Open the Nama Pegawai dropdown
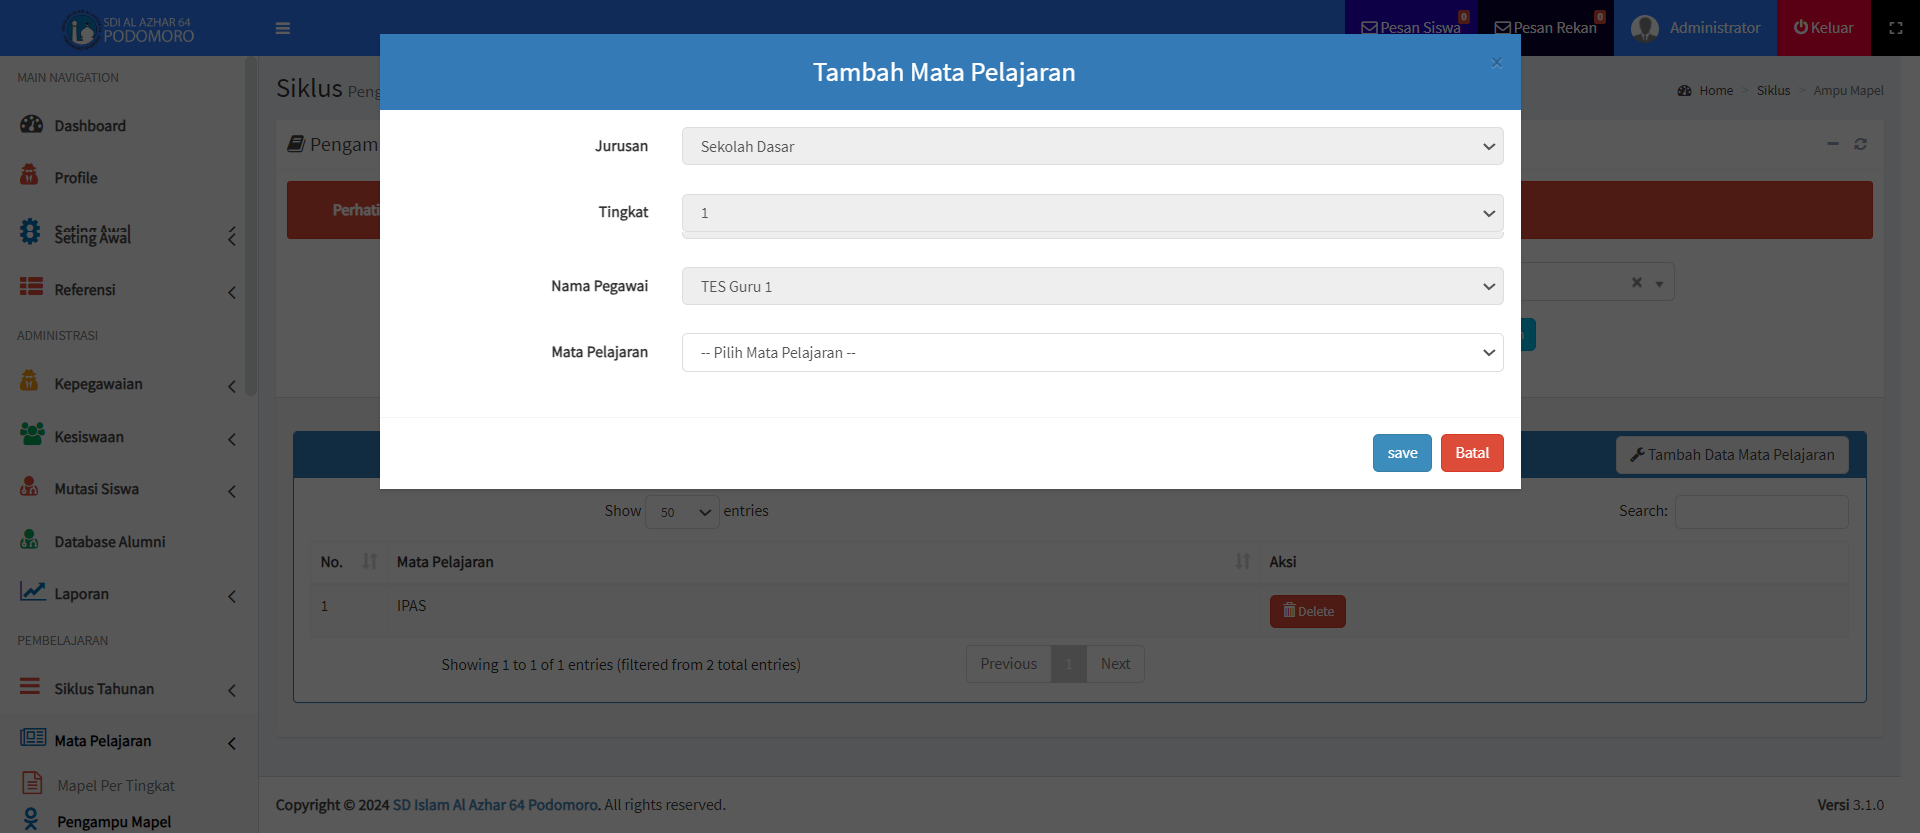 (x=1092, y=286)
